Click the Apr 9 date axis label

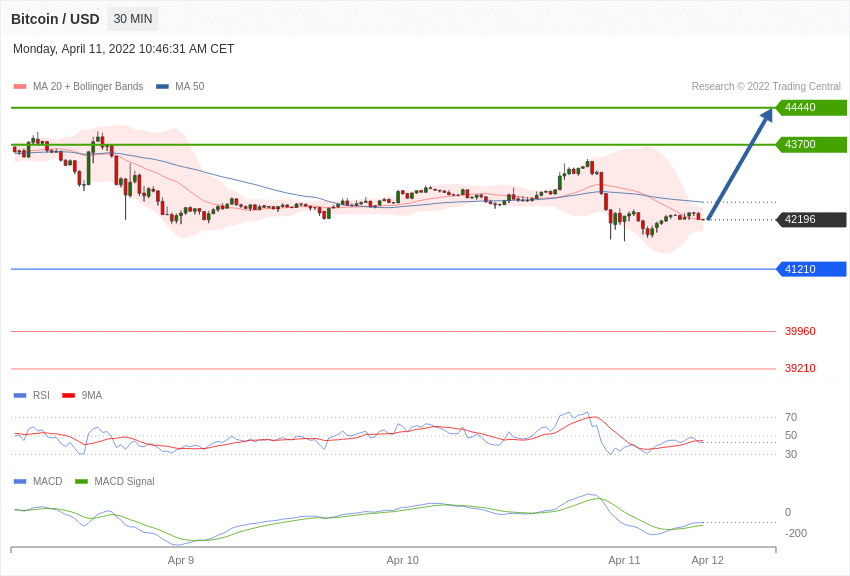pyautogui.click(x=181, y=560)
